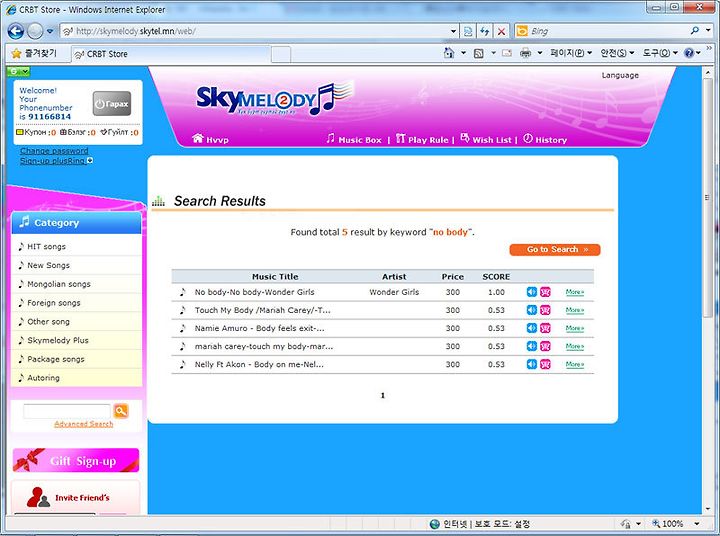Click More link for Nelly Ft Akon row
This screenshot has height=536, width=720.
coord(574,364)
